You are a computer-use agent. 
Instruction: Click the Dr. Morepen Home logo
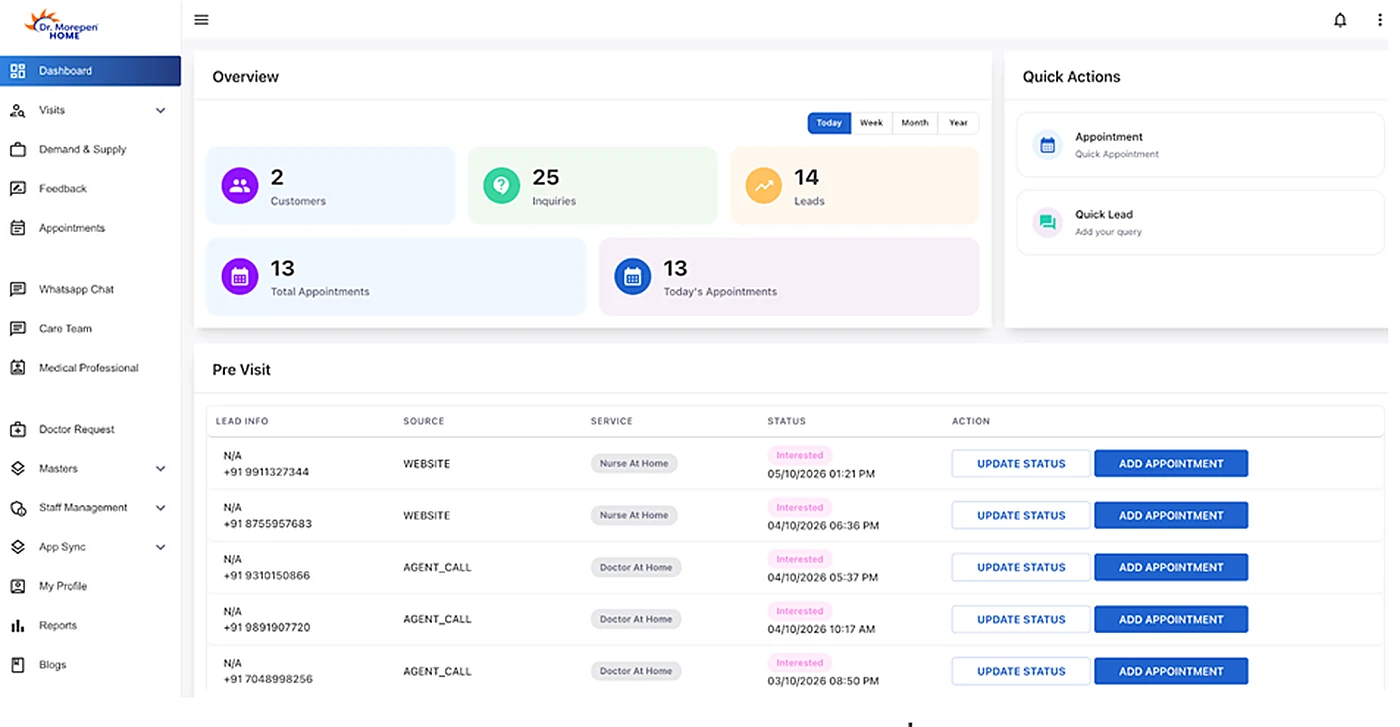61,24
